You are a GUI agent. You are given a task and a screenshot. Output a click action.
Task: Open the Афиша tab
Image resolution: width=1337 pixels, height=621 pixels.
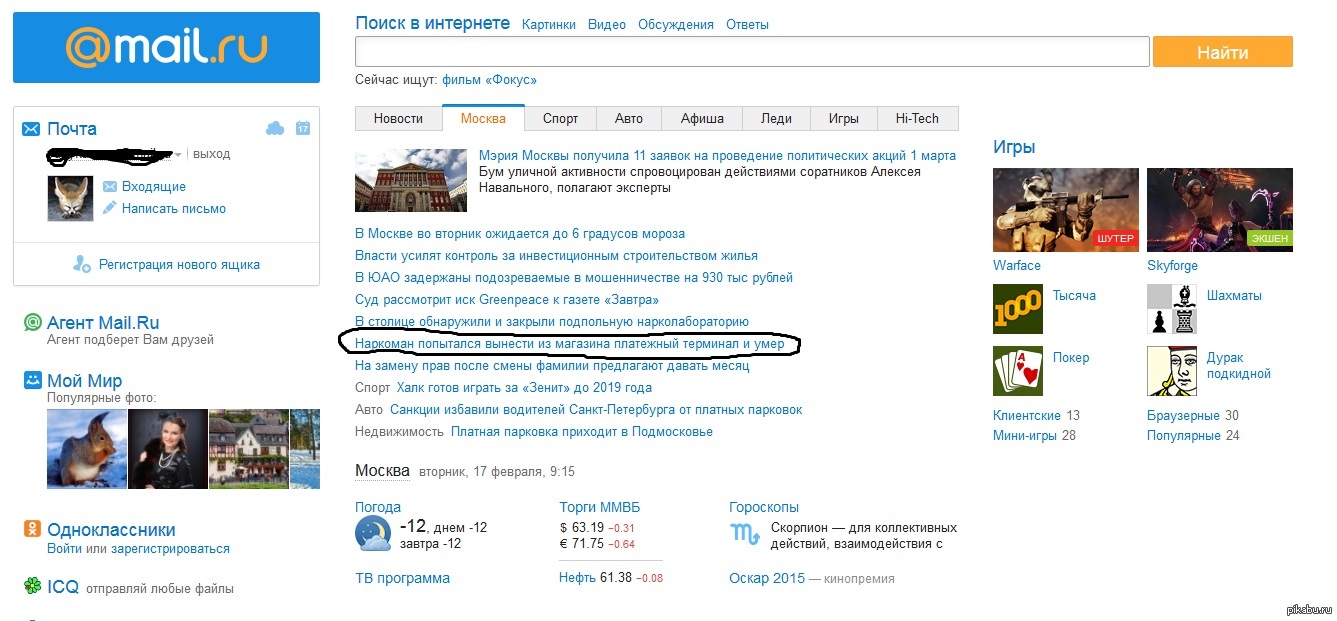[702, 118]
